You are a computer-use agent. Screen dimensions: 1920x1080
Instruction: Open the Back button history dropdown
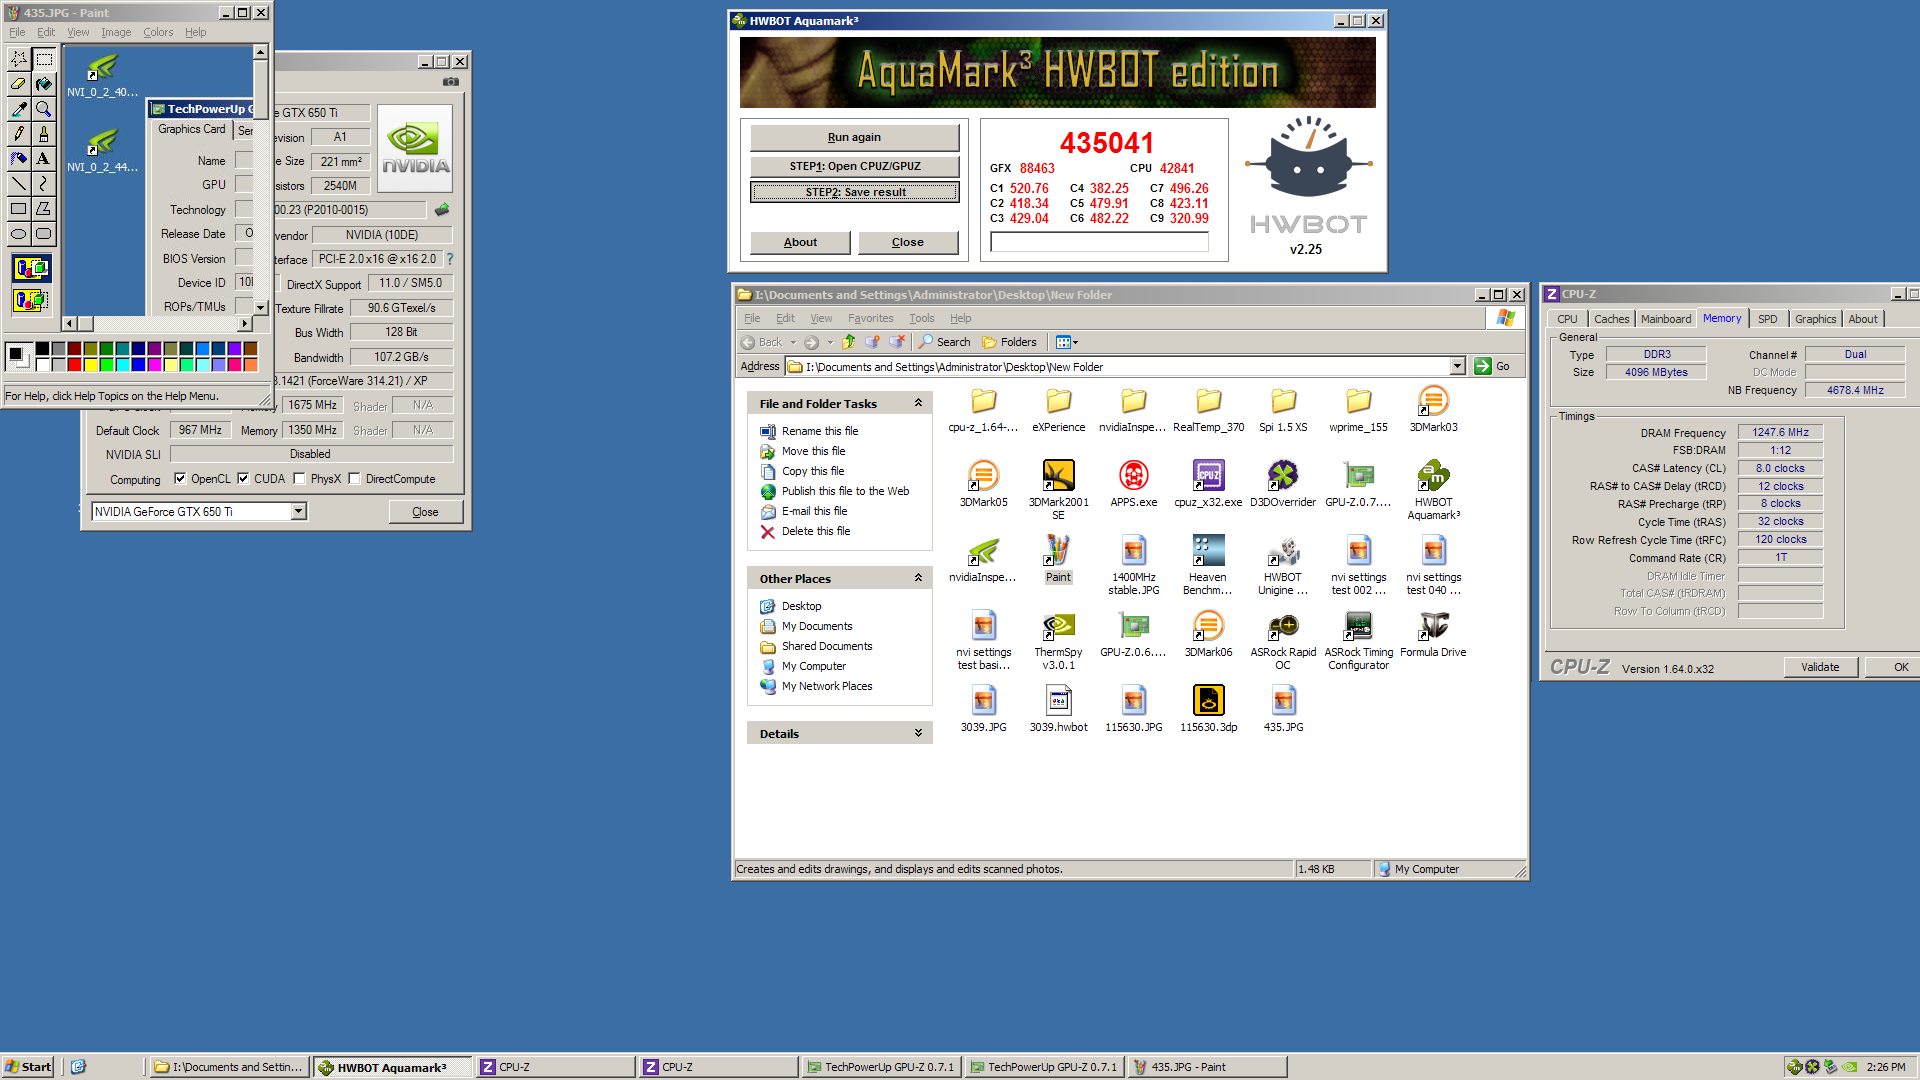click(794, 342)
